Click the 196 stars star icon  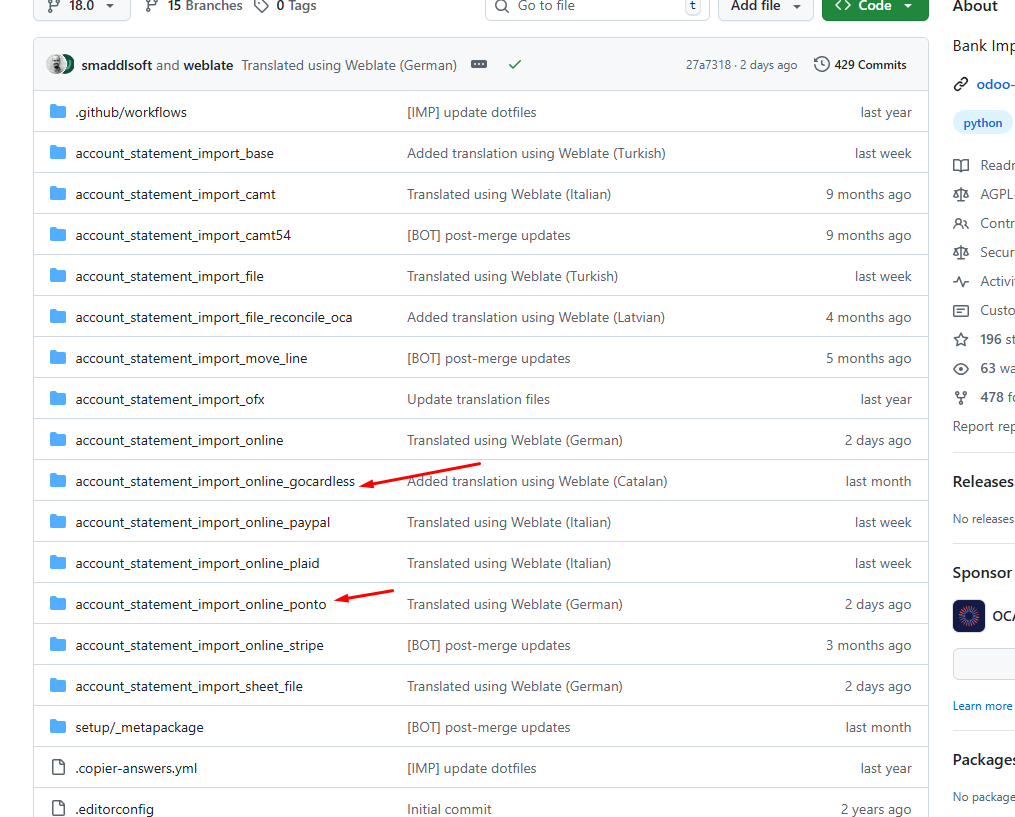point(961,339)
